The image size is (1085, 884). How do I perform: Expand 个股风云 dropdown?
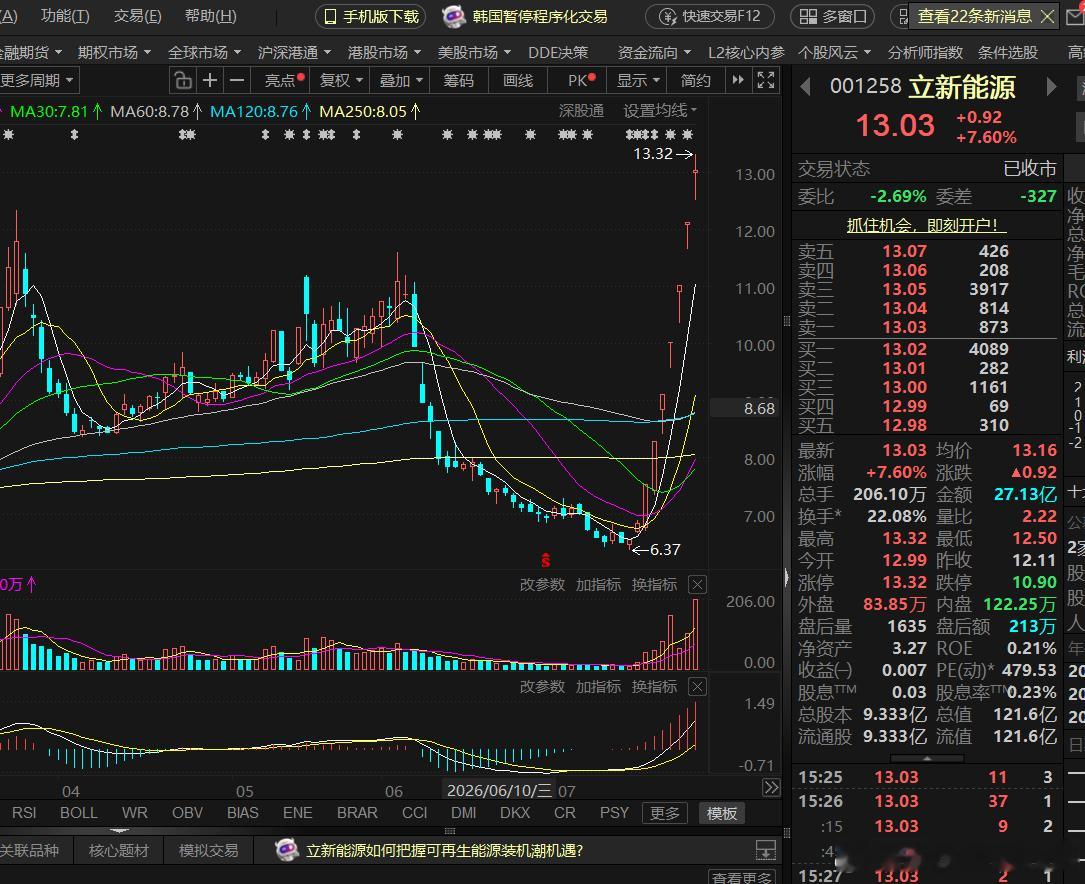coord(835,53)
